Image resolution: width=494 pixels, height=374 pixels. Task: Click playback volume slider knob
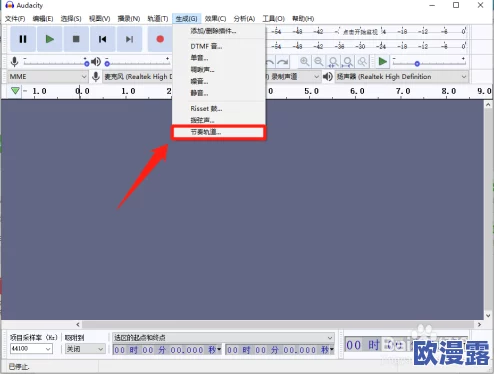(107, 63)
